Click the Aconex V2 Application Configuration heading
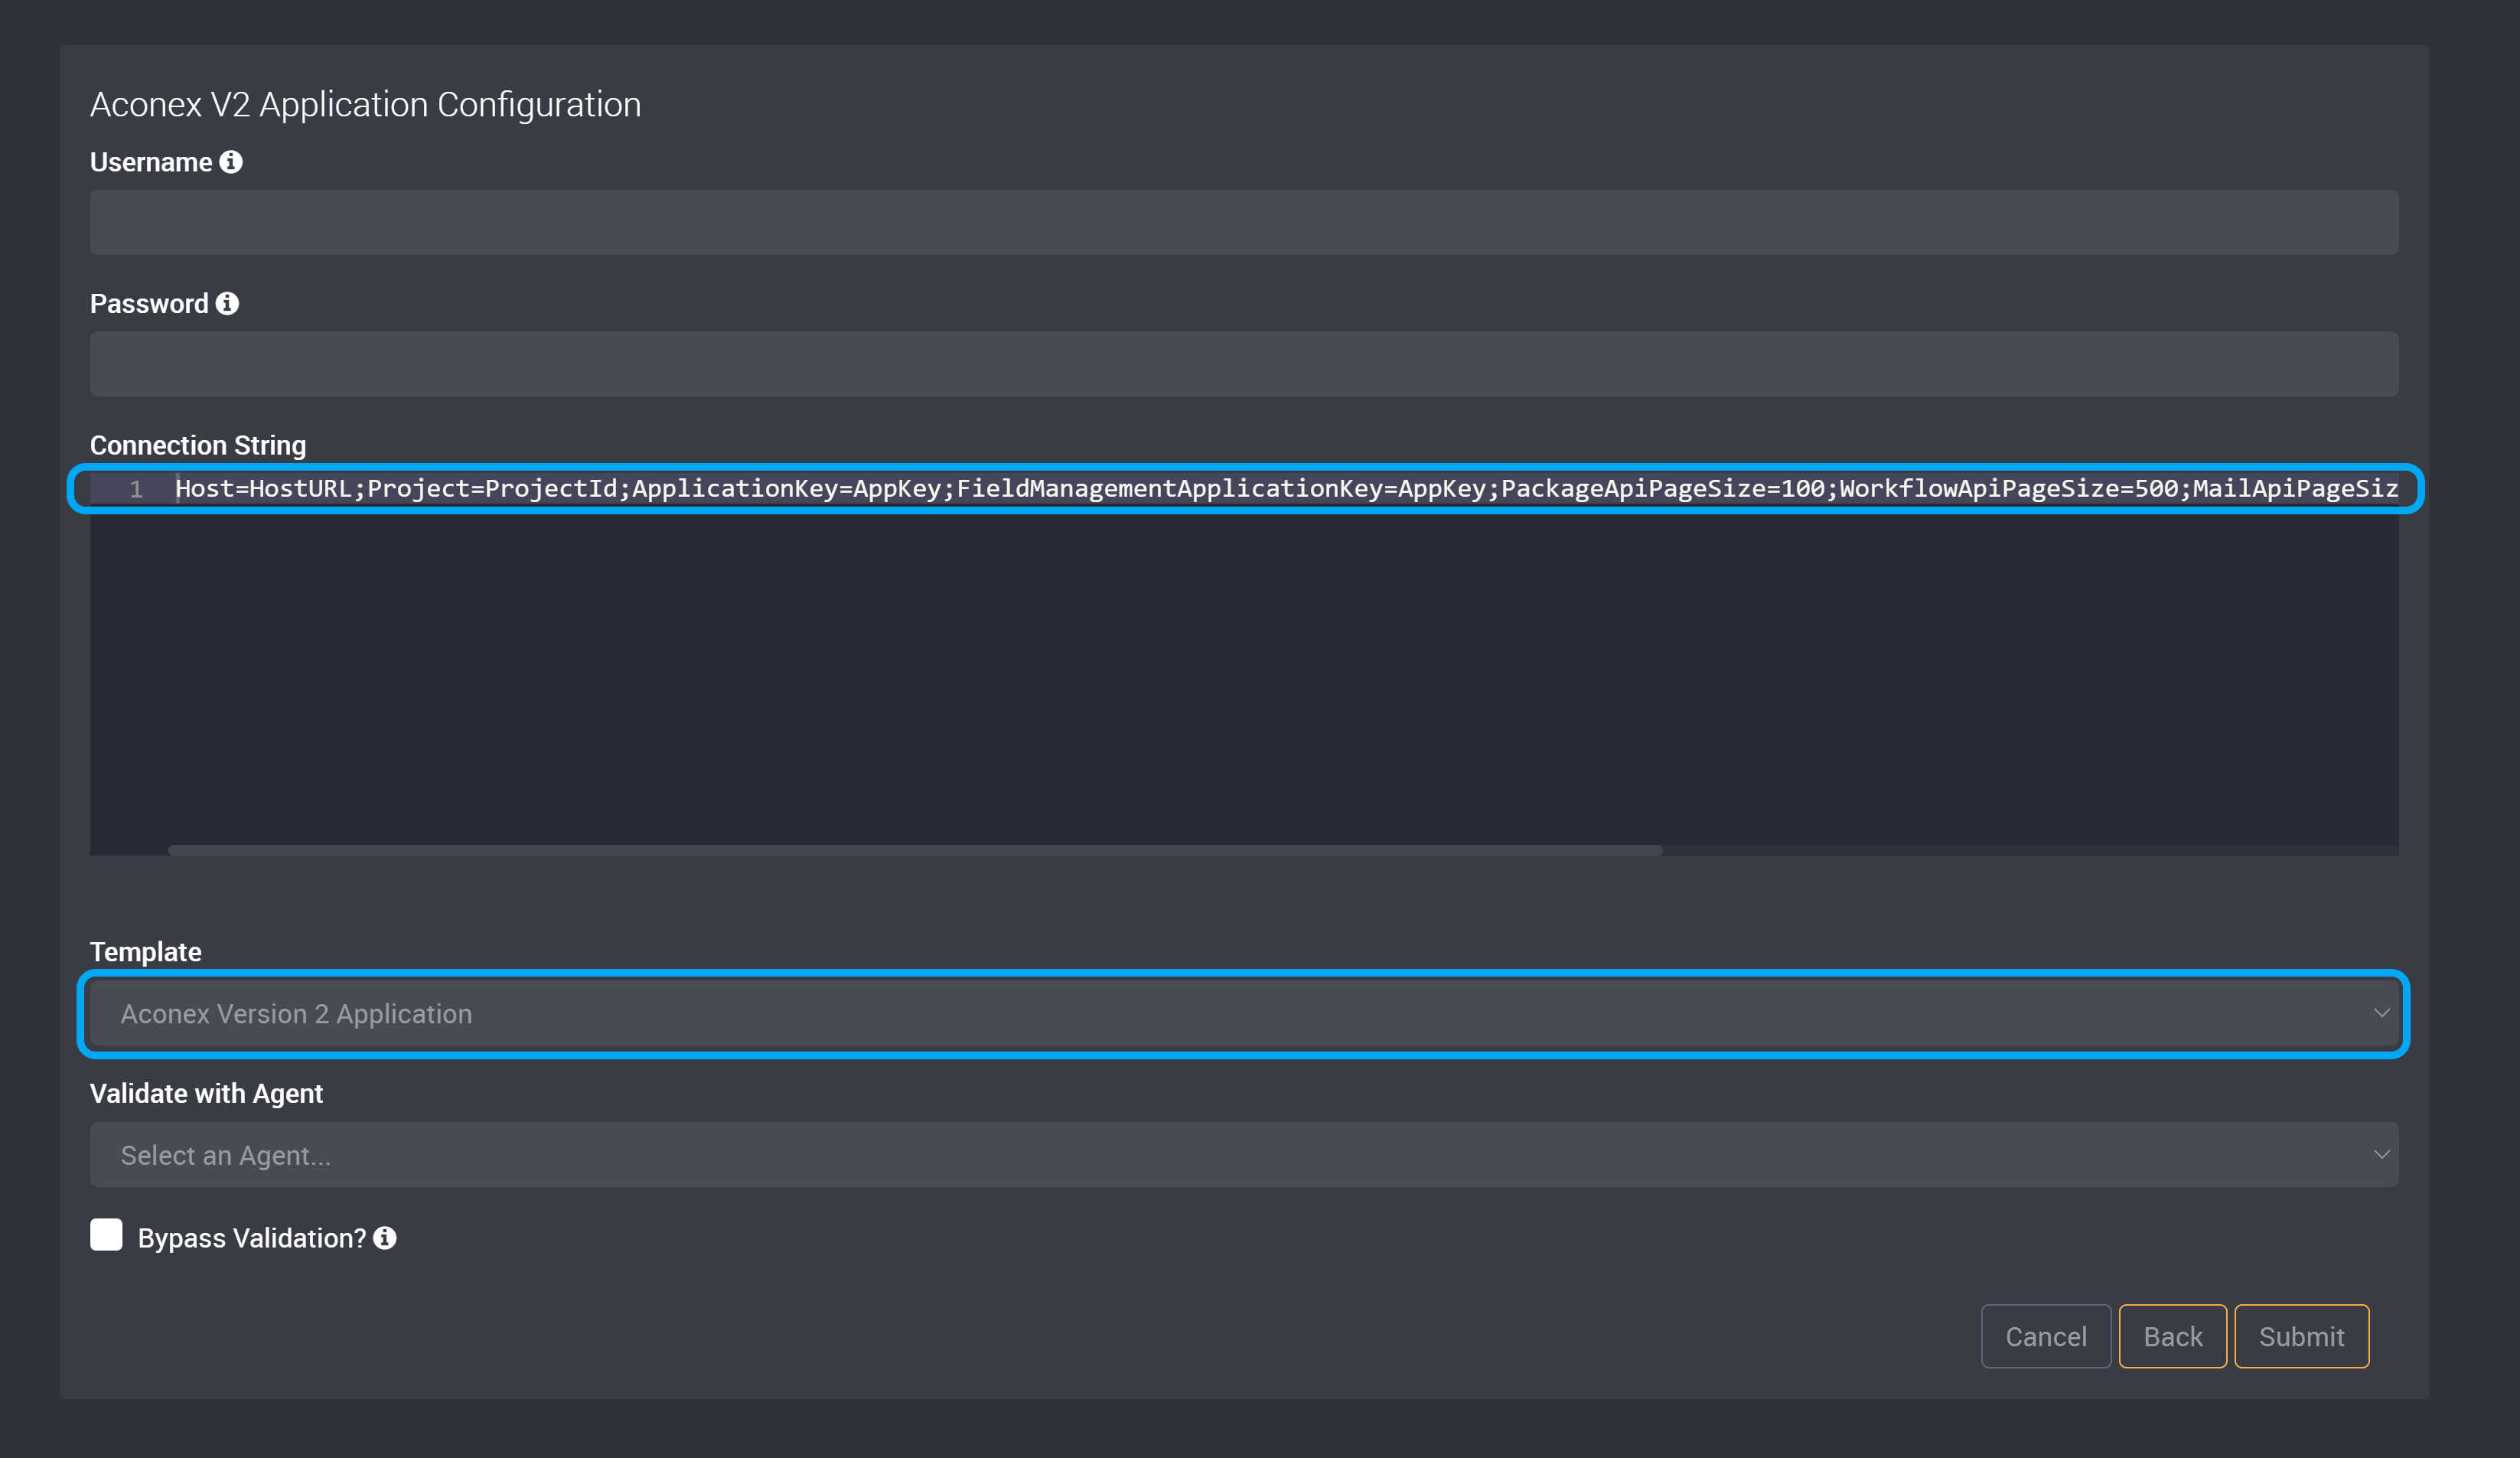 pyautogui.click(x=365, y=105)
